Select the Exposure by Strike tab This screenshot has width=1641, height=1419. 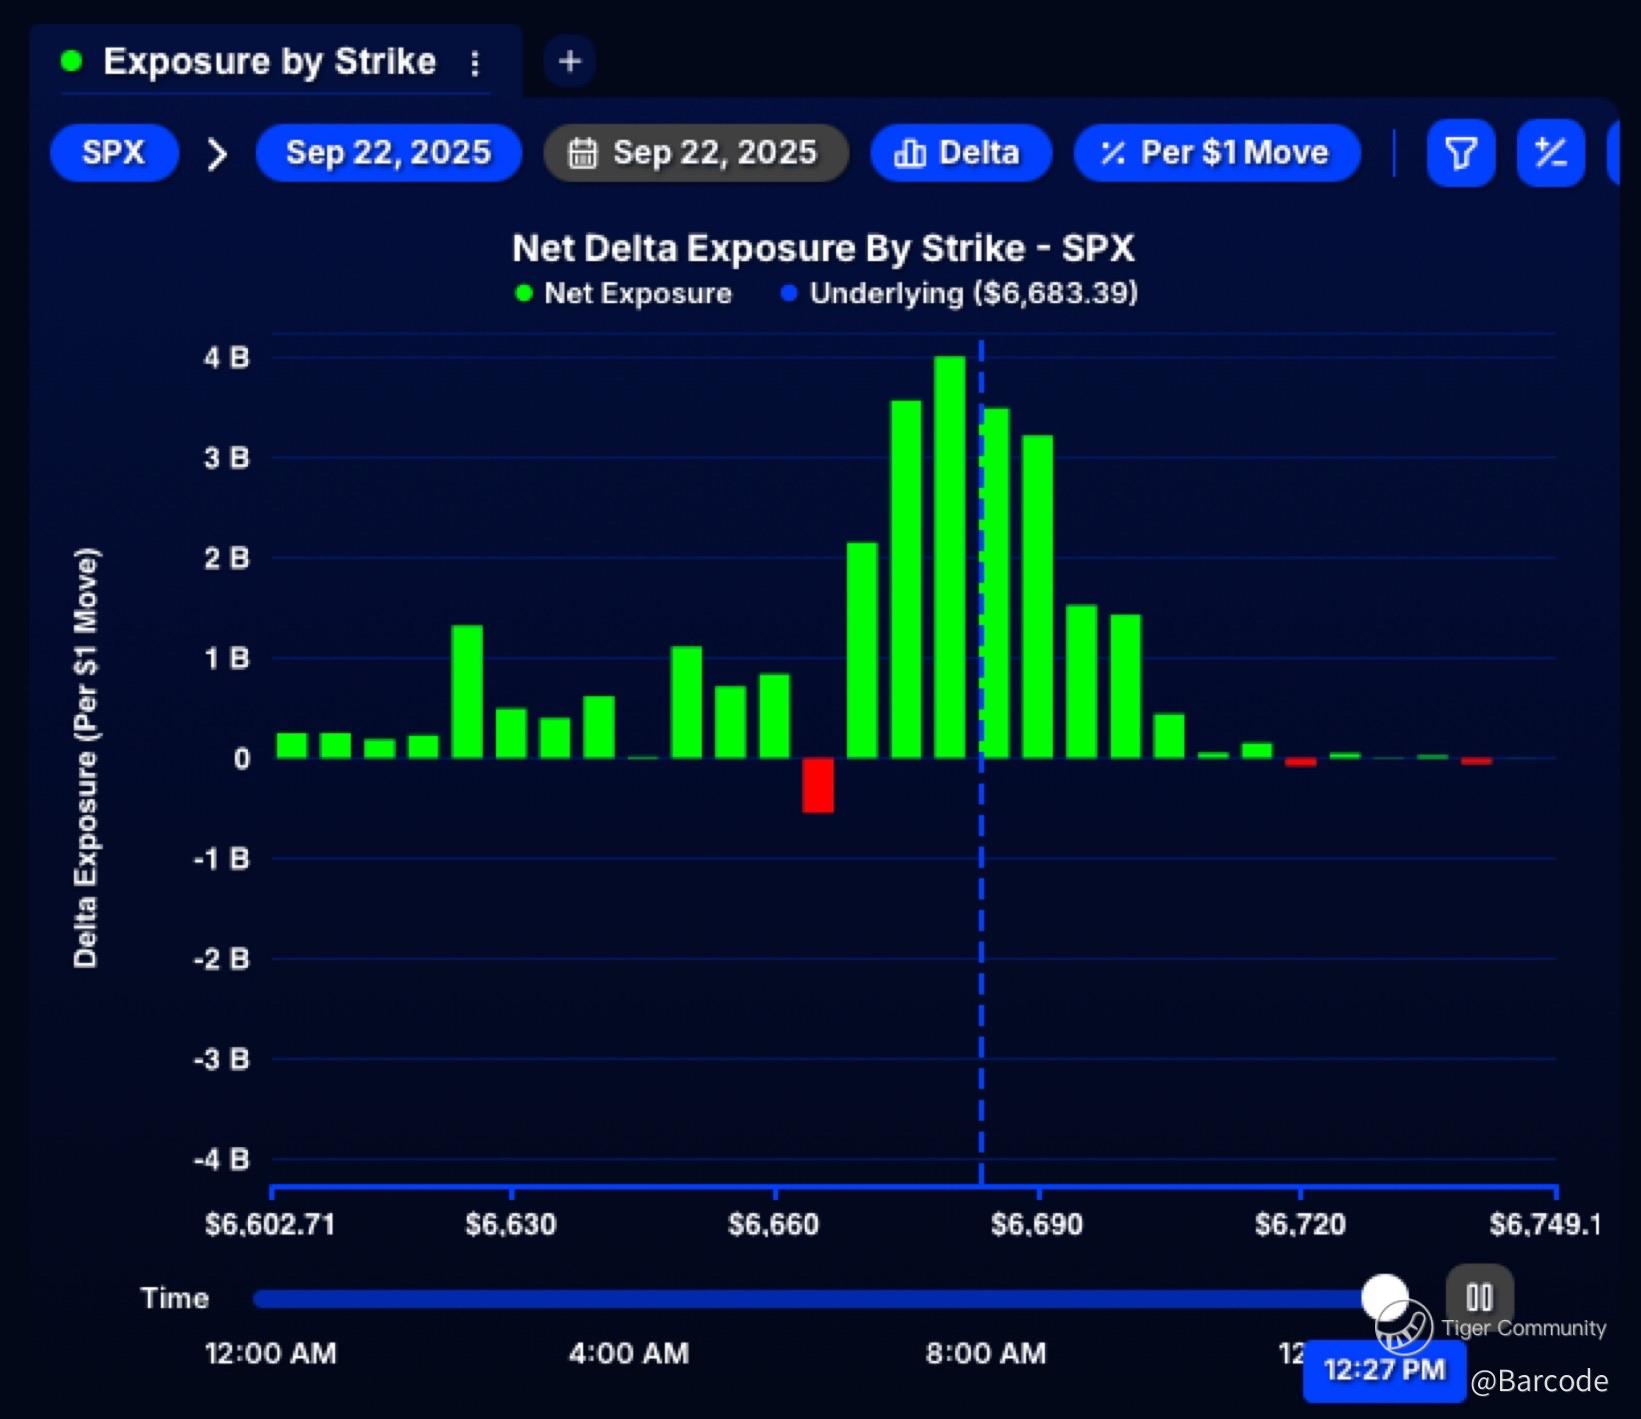pos(269,62)
